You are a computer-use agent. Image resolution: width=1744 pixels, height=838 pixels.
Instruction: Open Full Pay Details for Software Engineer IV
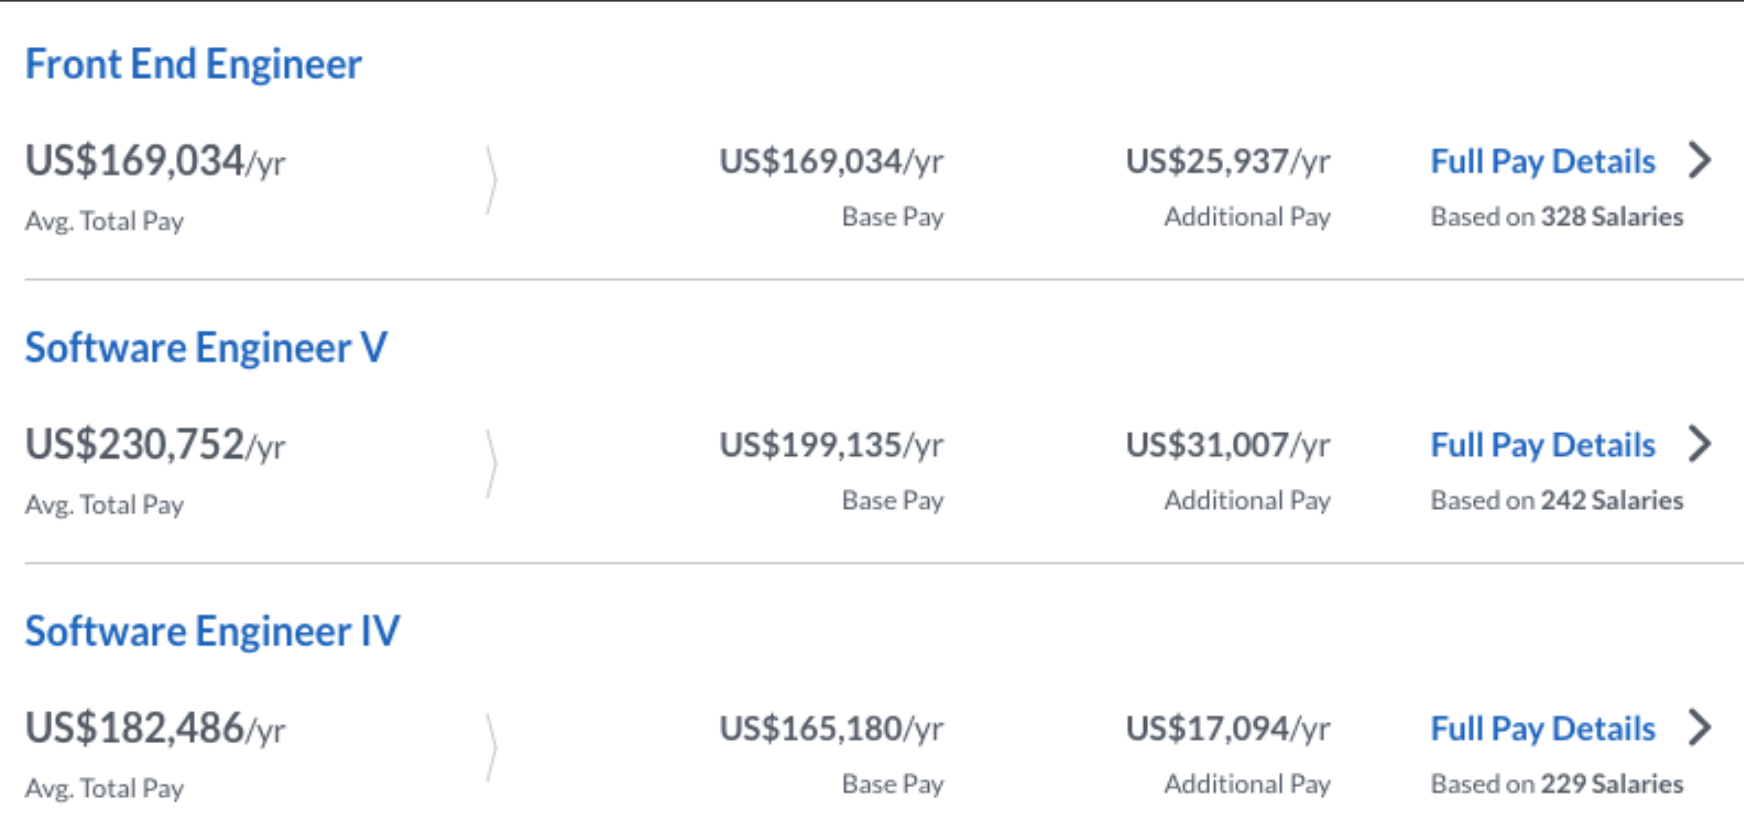1543,729
